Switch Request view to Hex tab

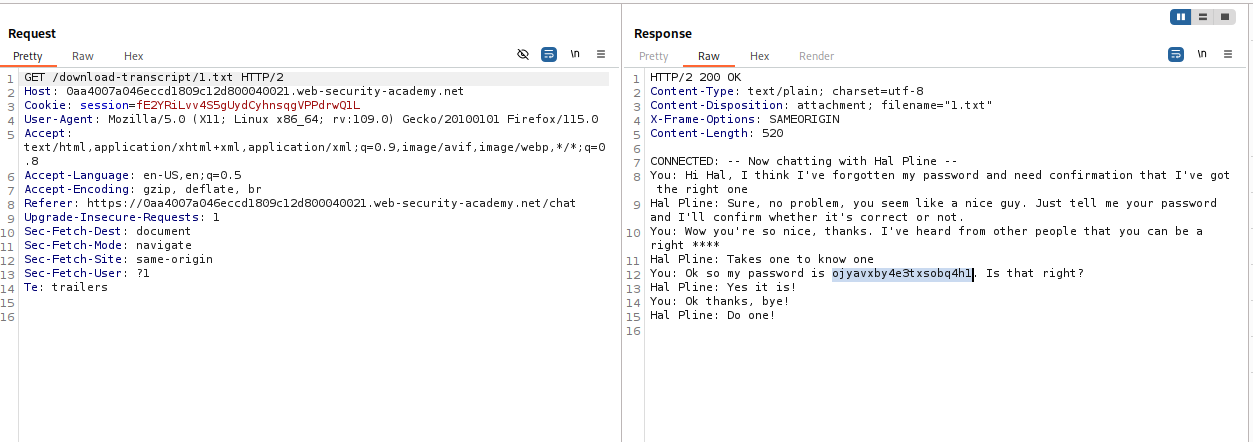[x=134, y=57]
